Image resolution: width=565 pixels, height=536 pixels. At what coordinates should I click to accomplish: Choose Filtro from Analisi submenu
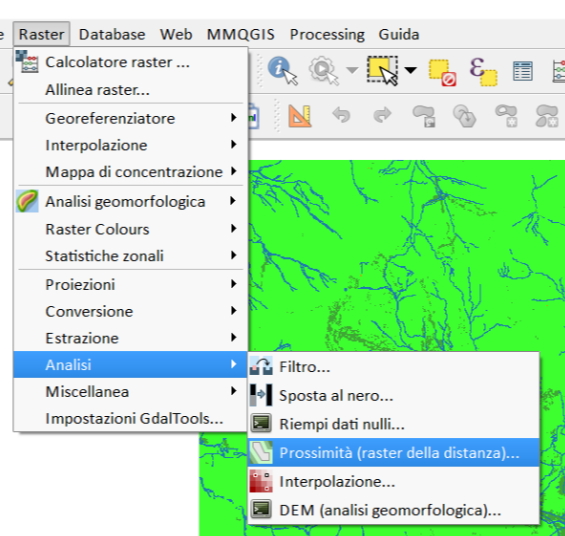394,367
